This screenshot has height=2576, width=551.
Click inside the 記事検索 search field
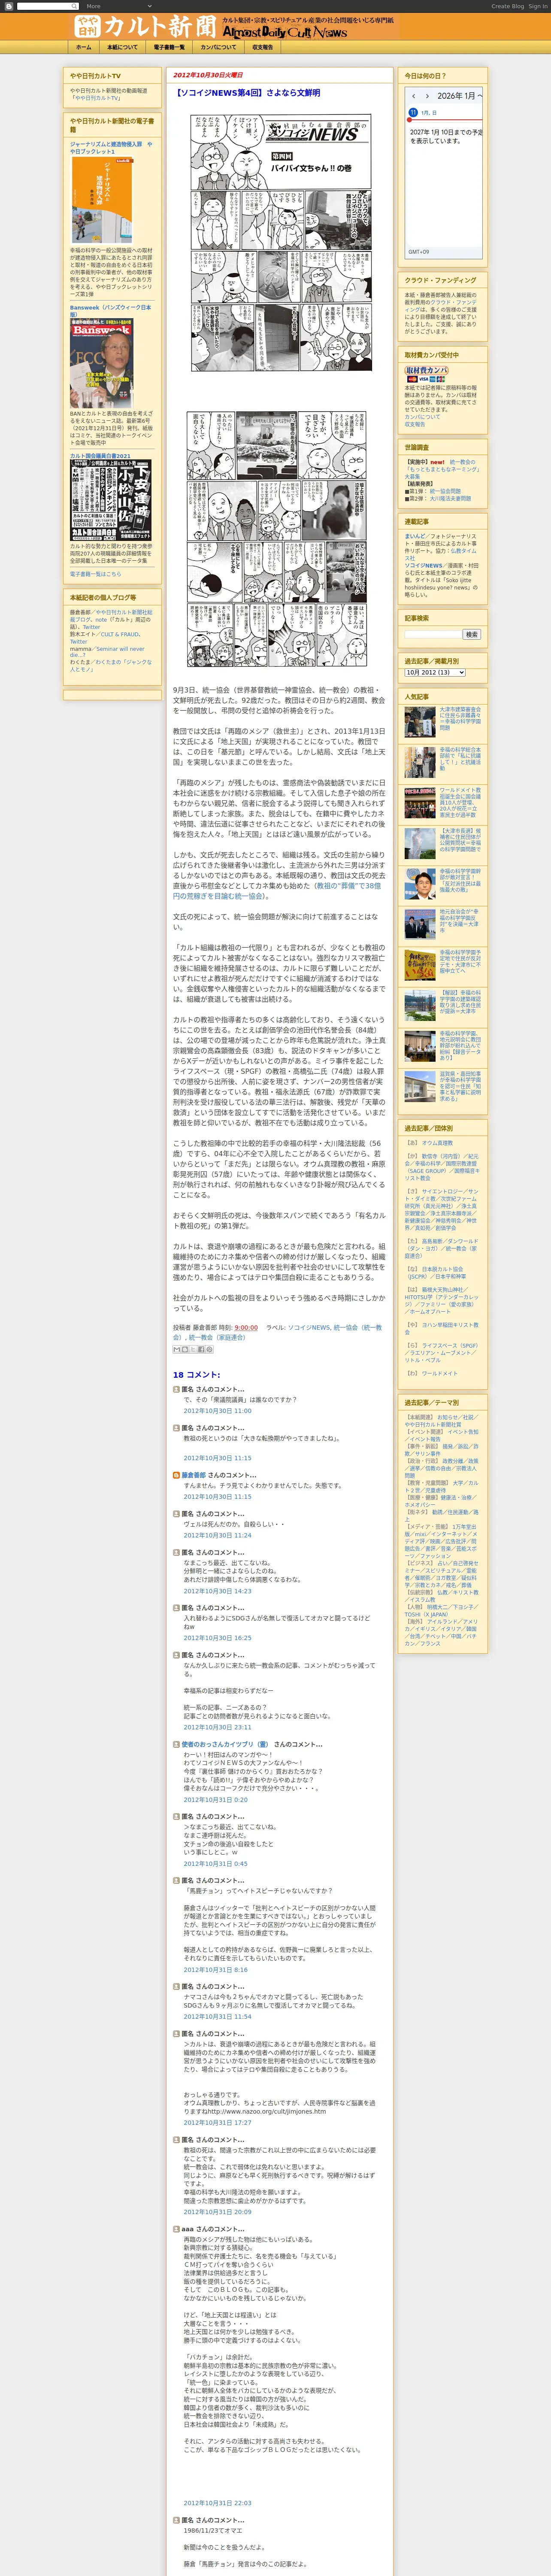tap(432, 634)
